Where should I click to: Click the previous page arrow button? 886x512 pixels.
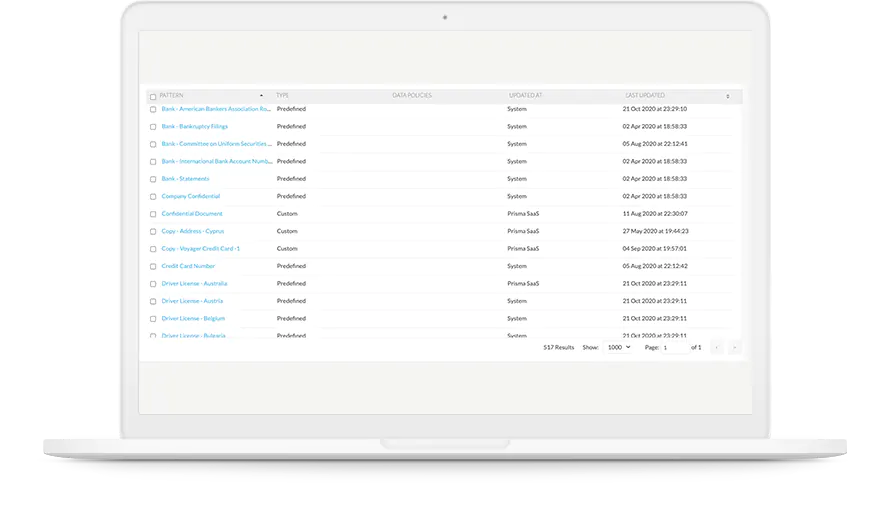pyautogui.click(x=717, y=347)
